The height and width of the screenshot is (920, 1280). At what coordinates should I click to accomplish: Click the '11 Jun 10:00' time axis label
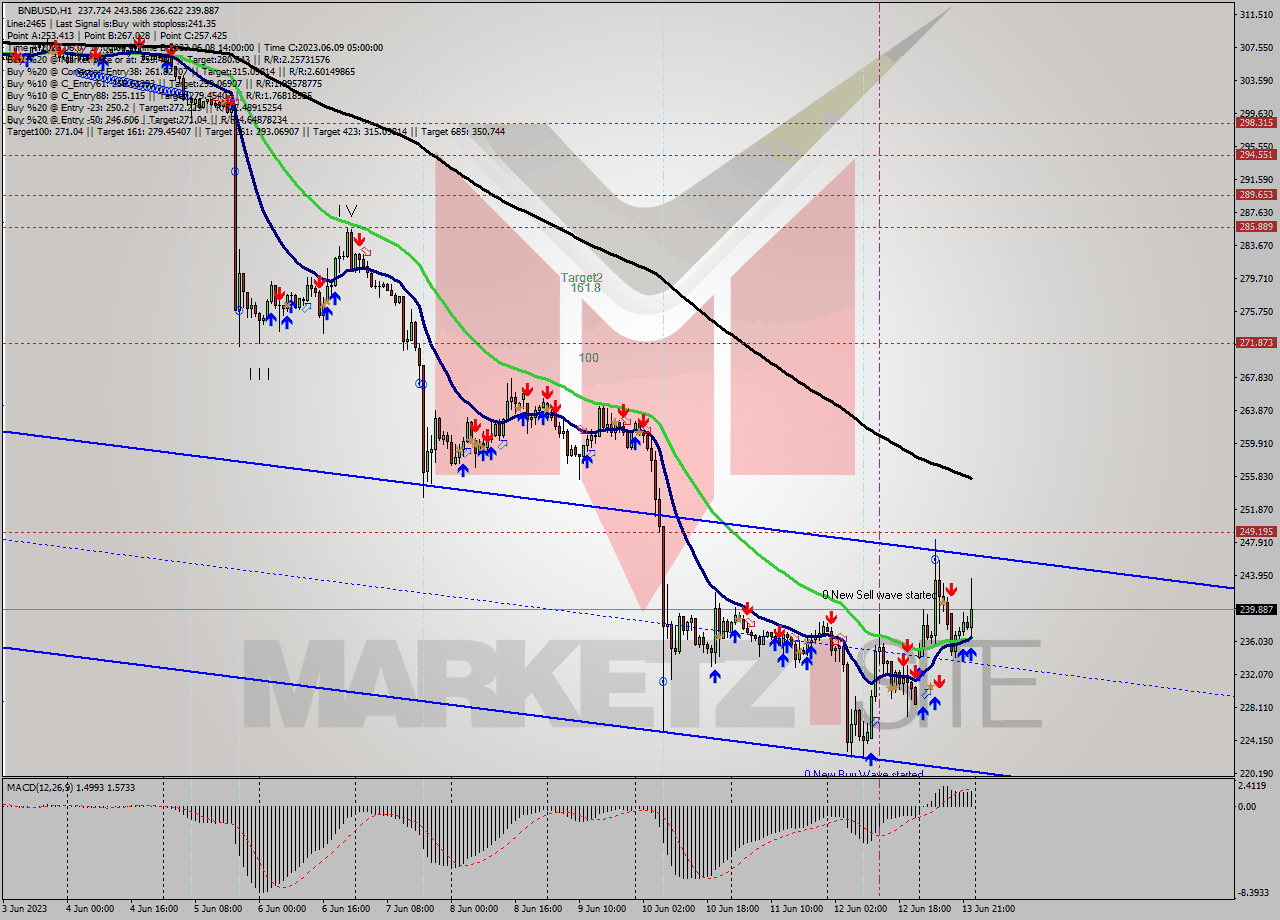click(795, 909)
